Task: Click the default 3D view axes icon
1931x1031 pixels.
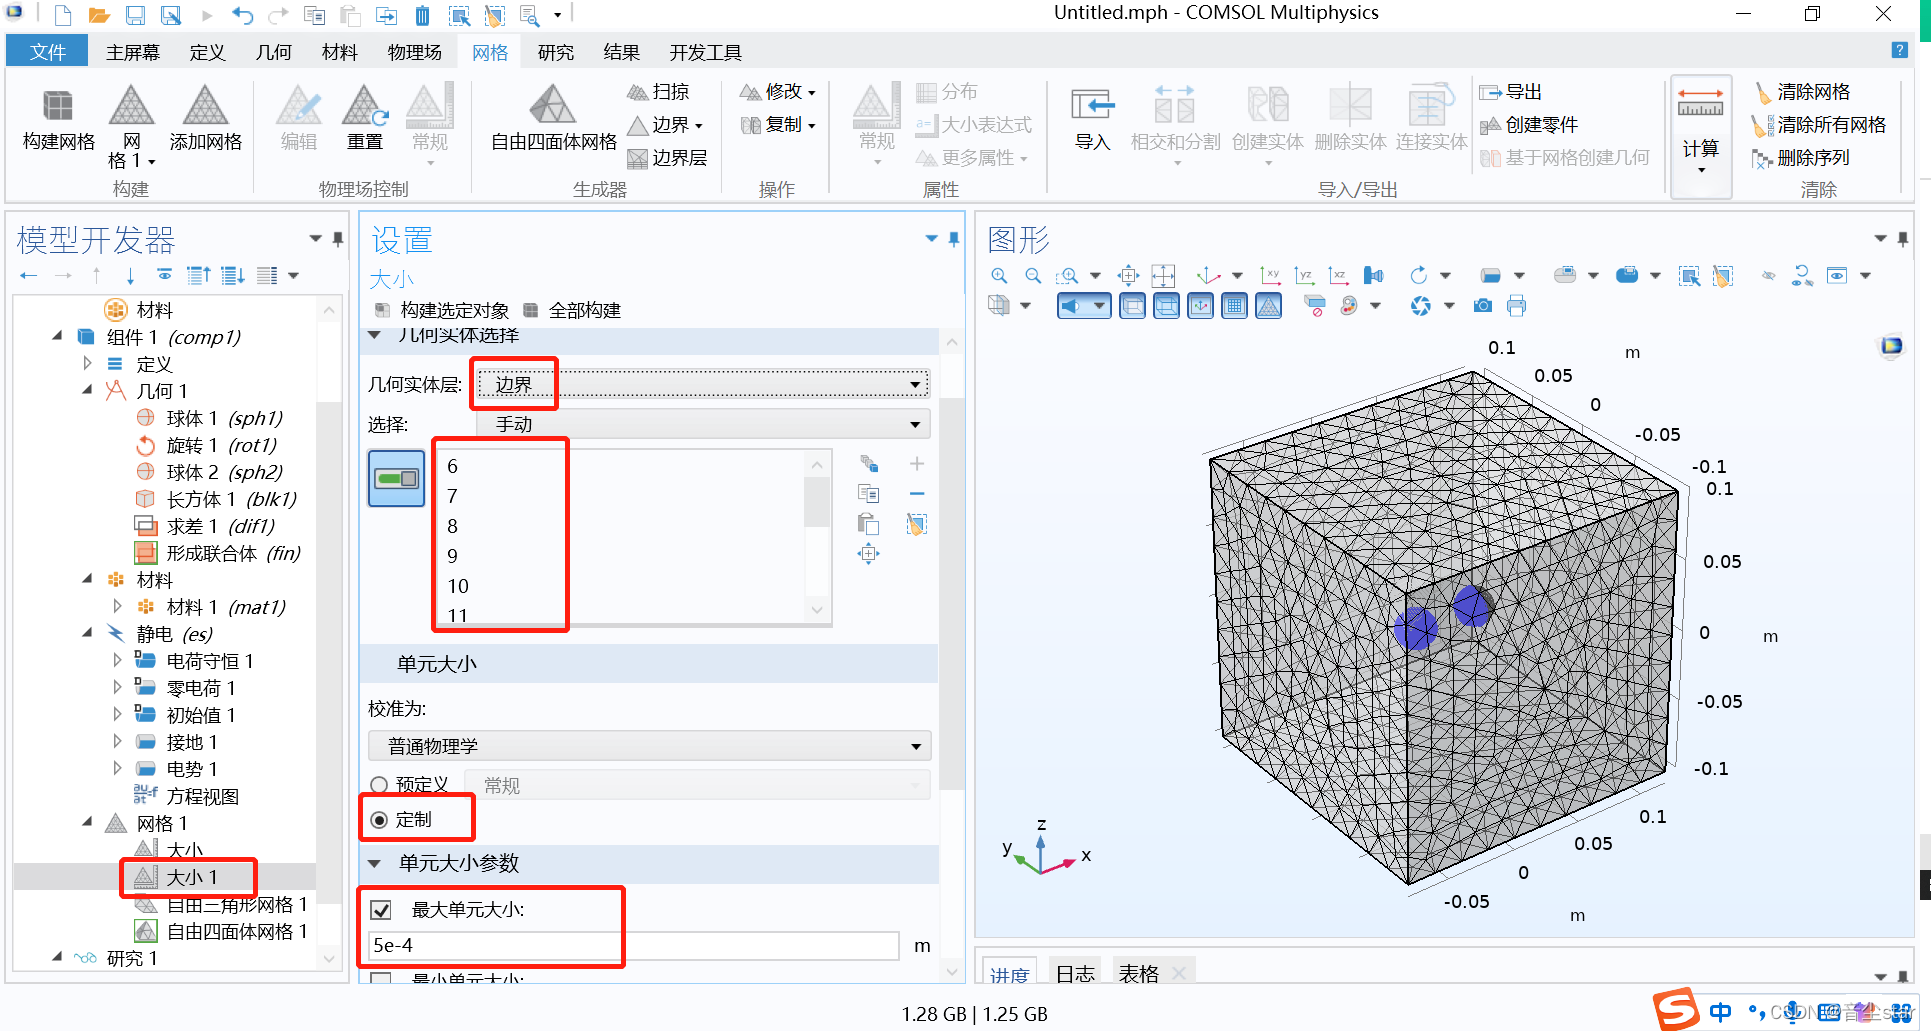Action: pos(1209,275)
